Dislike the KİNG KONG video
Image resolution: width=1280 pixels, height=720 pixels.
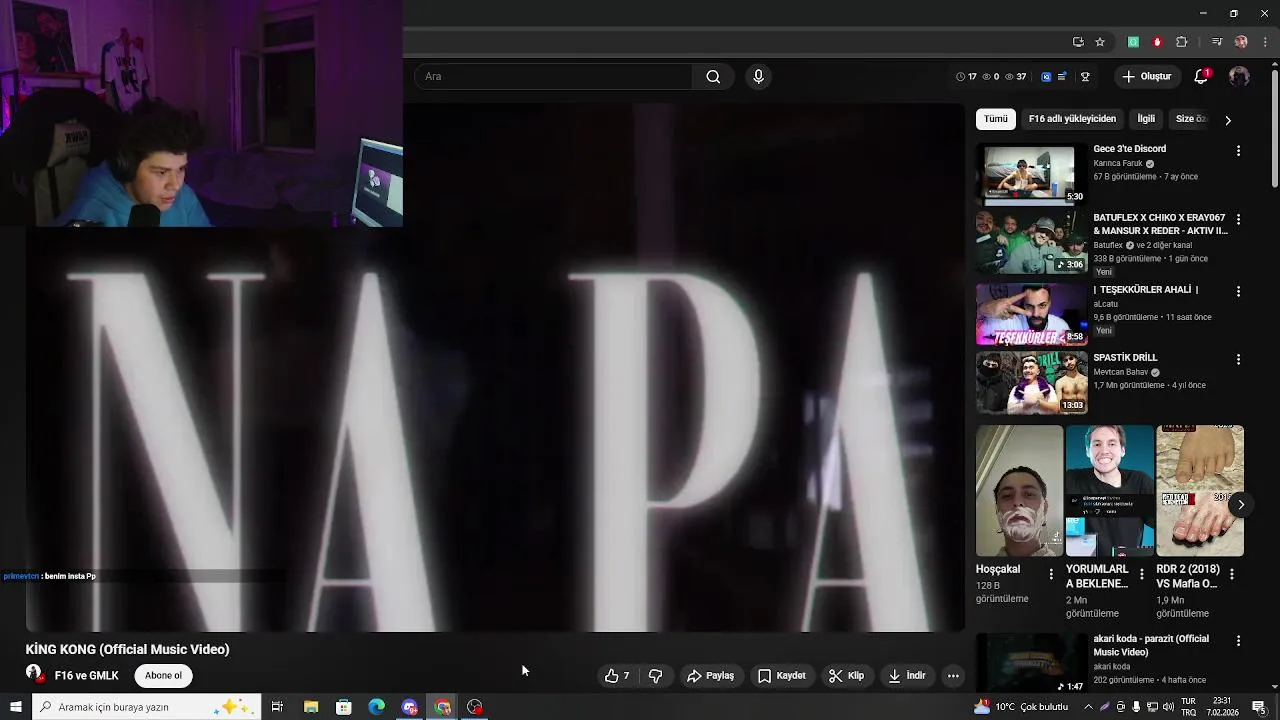click(655, 676)
